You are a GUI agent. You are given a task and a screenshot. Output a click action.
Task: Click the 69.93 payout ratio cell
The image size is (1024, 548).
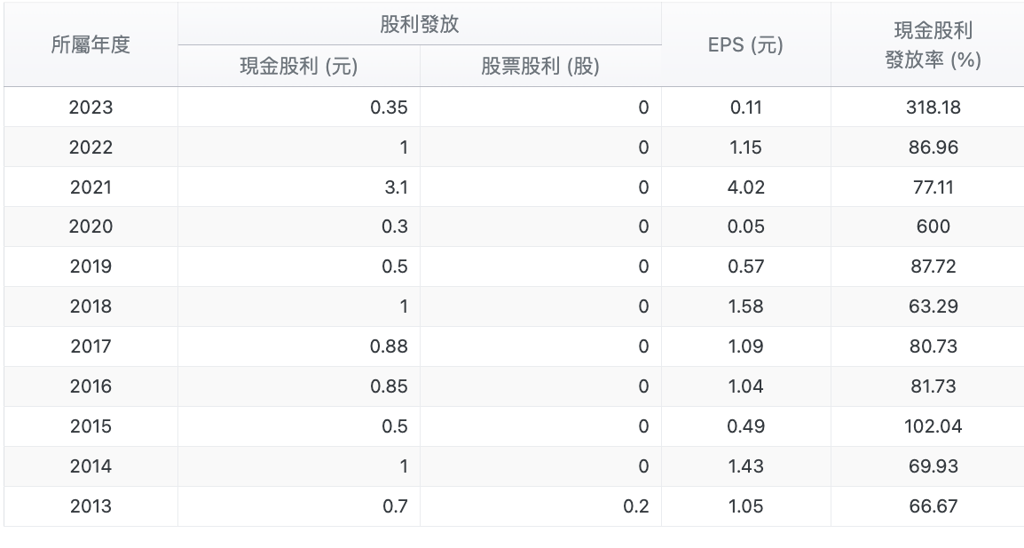933,466
